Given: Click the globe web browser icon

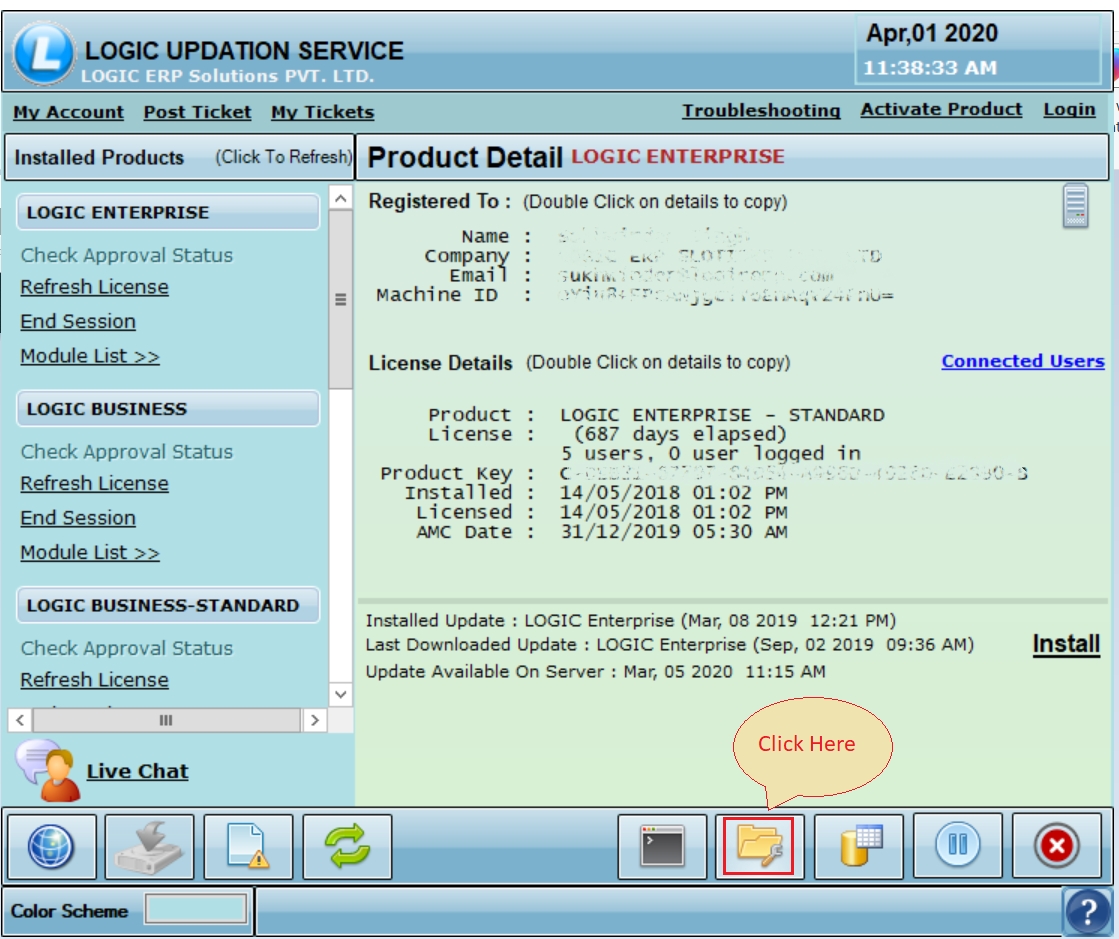Looking at the screenshot, I should 52,847.
